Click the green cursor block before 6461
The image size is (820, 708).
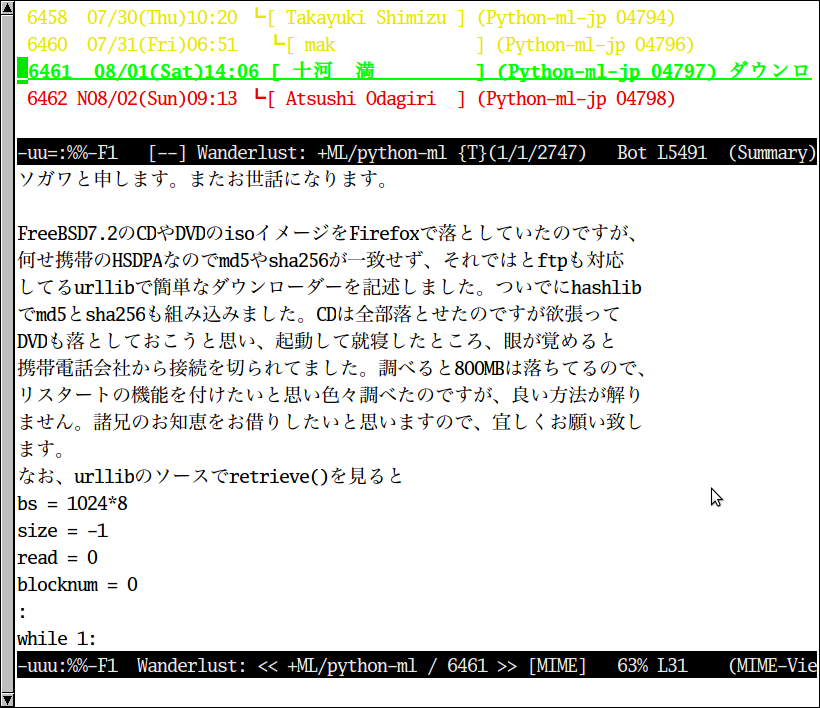pyautogui.click(x=22, y=71)
